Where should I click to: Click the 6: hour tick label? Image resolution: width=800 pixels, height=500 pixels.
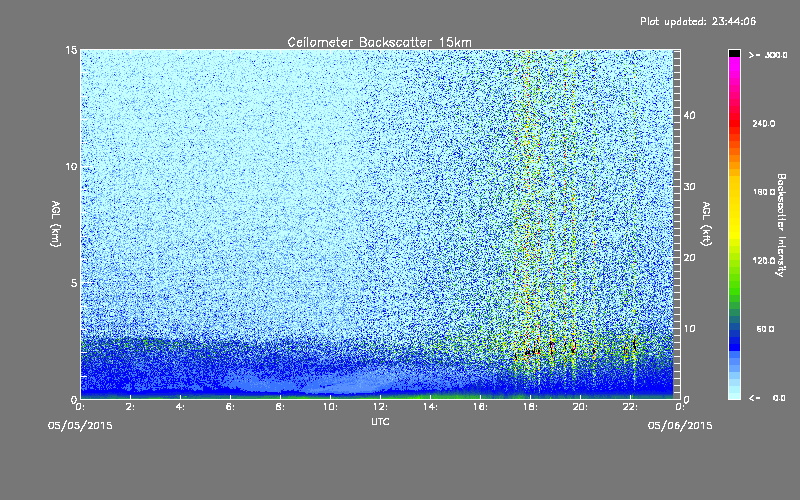(231, 407)
